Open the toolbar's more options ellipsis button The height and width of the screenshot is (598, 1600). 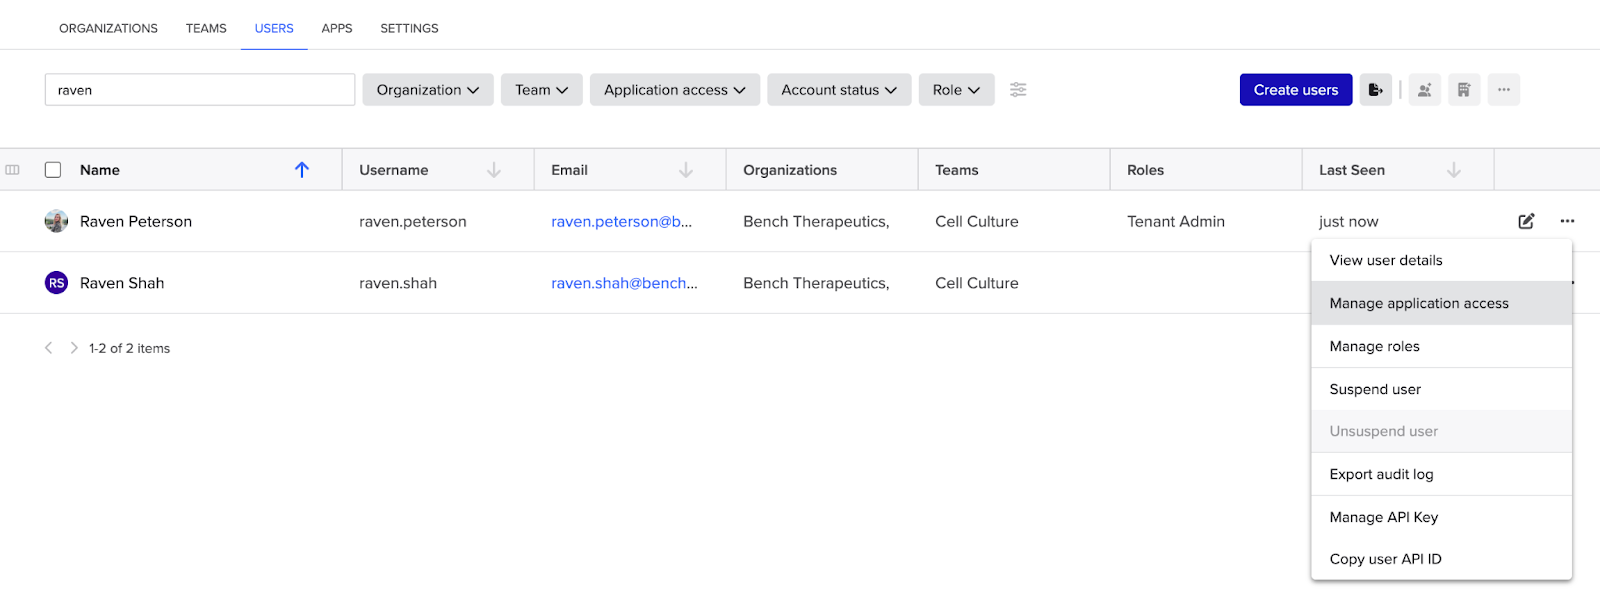1503,90
